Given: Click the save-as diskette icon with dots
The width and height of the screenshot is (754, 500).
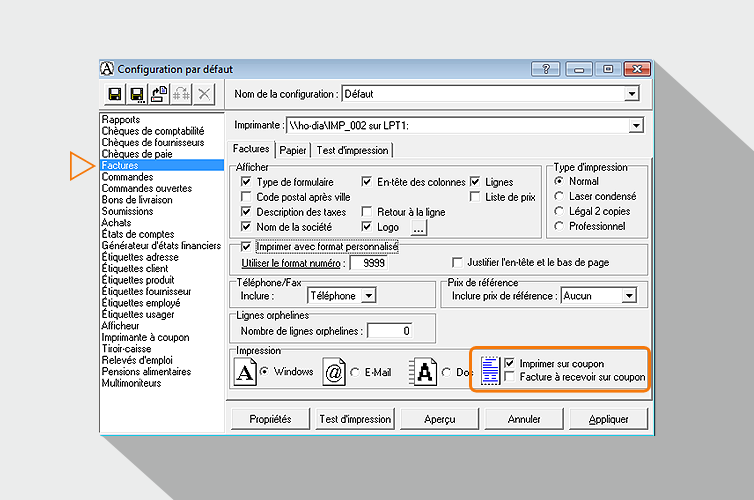Looking at the screenshot, I should tap(137, 94).
